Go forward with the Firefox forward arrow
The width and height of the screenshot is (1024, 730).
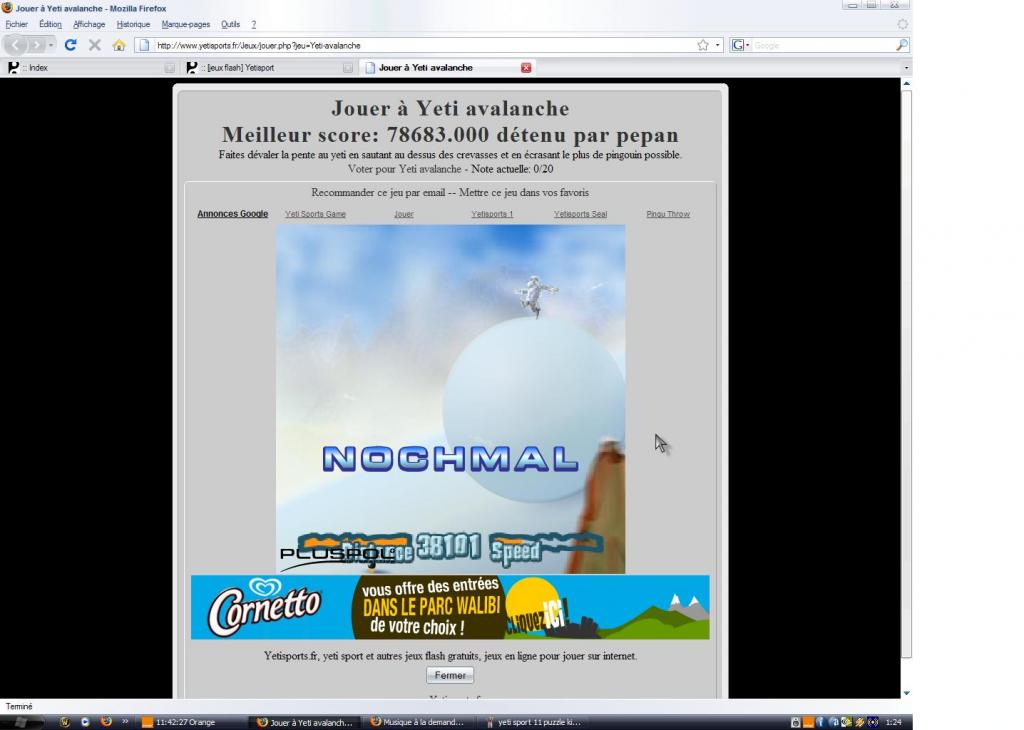coord(36,45)
